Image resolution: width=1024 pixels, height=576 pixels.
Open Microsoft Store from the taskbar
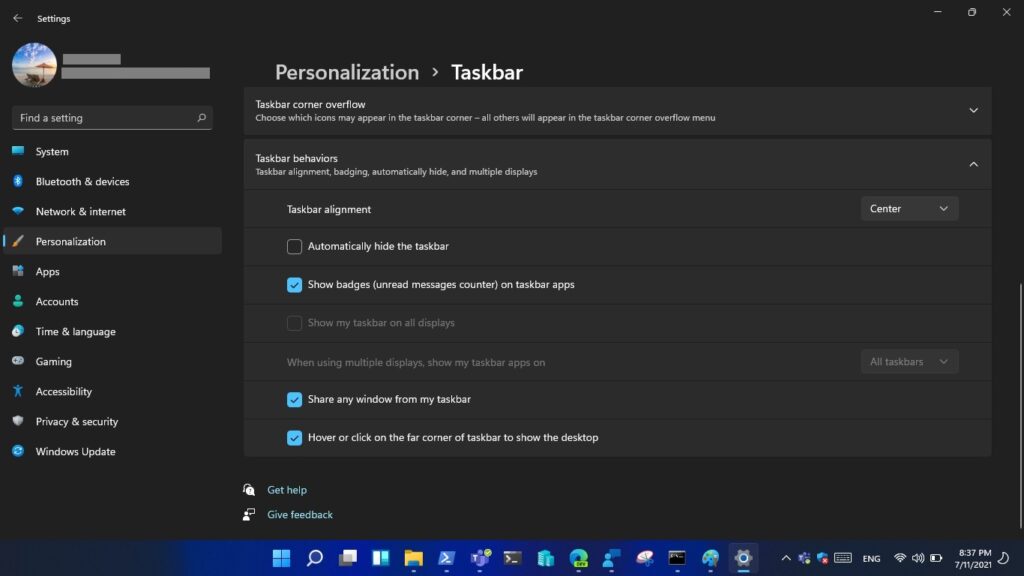tap(545, 558)
